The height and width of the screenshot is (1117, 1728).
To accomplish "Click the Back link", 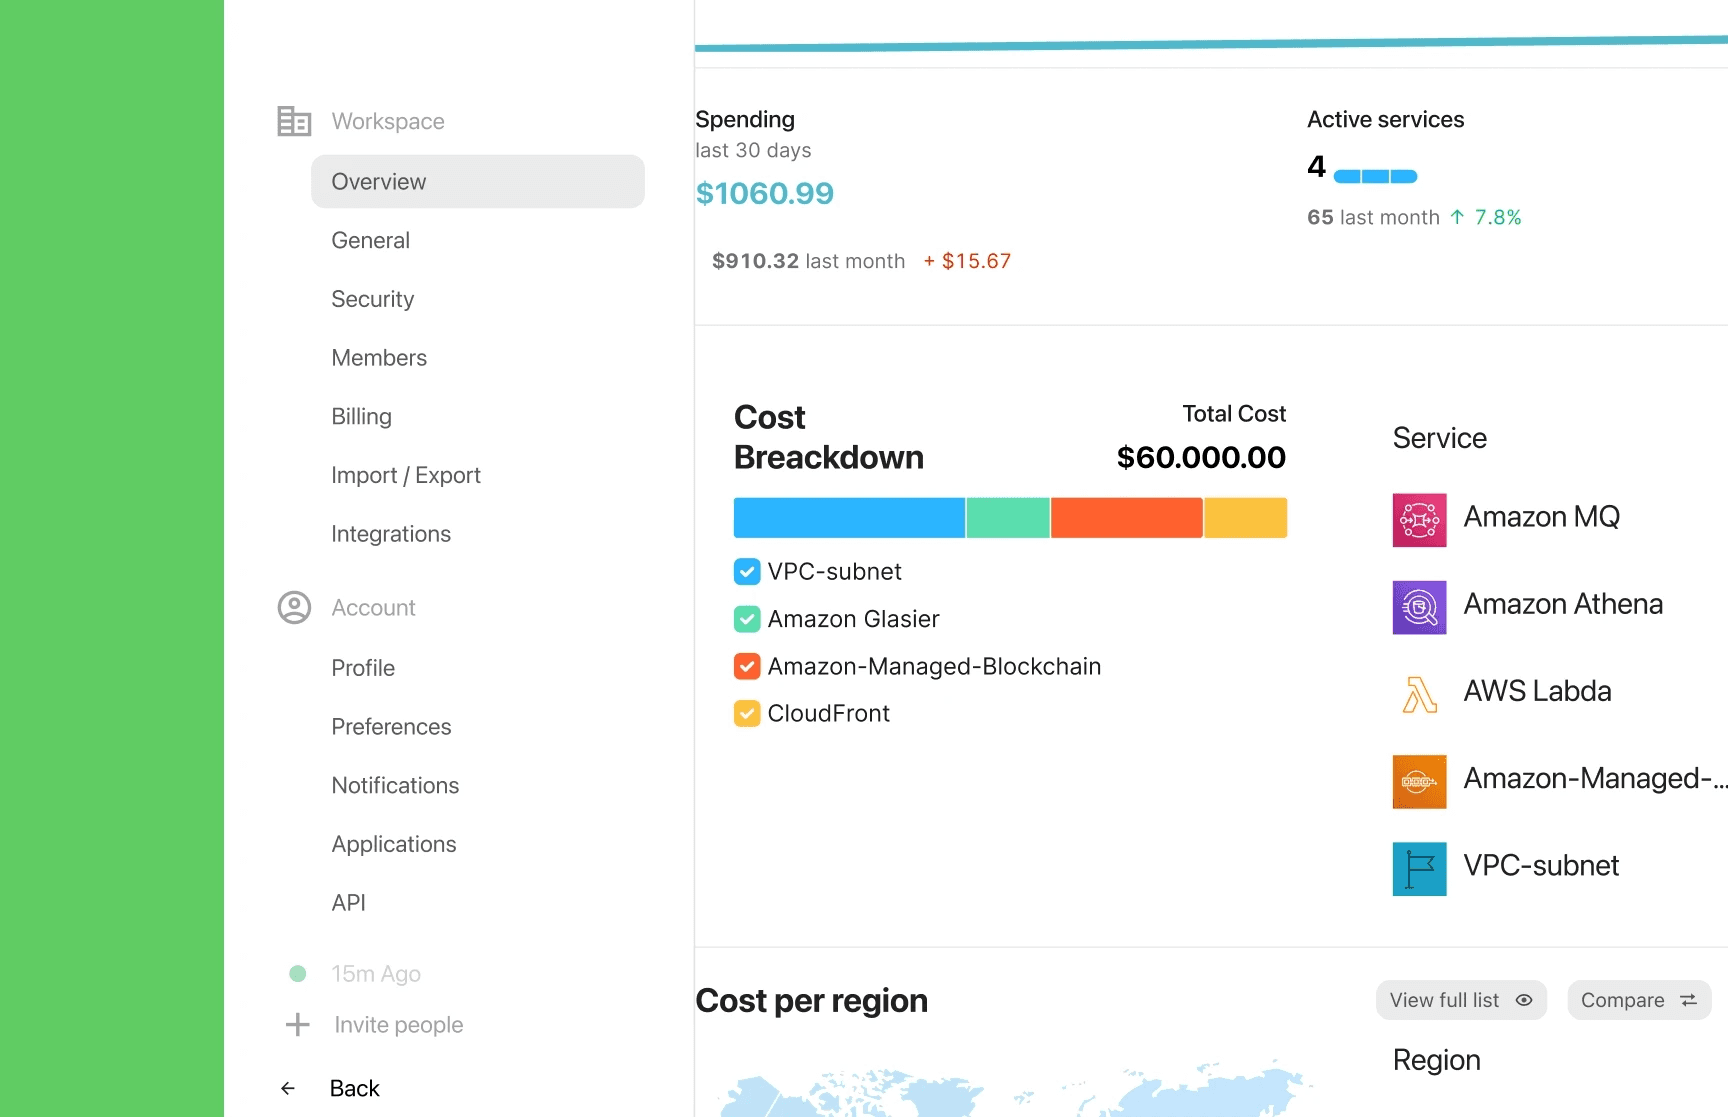I will click(354, 1088).
